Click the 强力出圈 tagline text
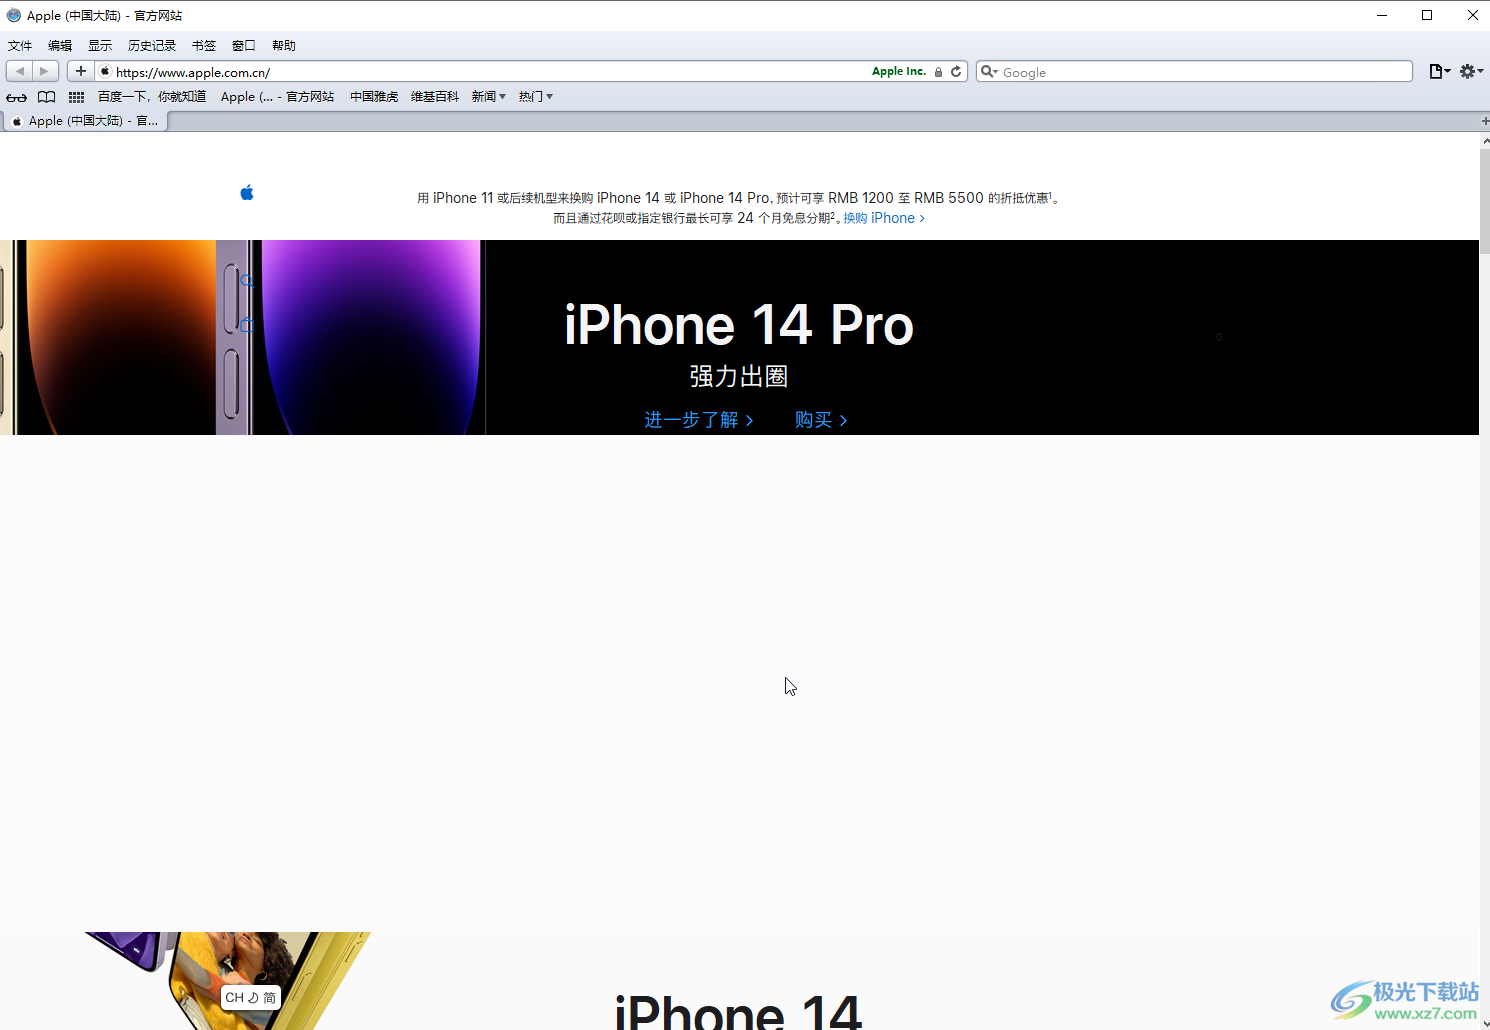This screenshot has width=1490, height=1030. (x=739, y=376)
